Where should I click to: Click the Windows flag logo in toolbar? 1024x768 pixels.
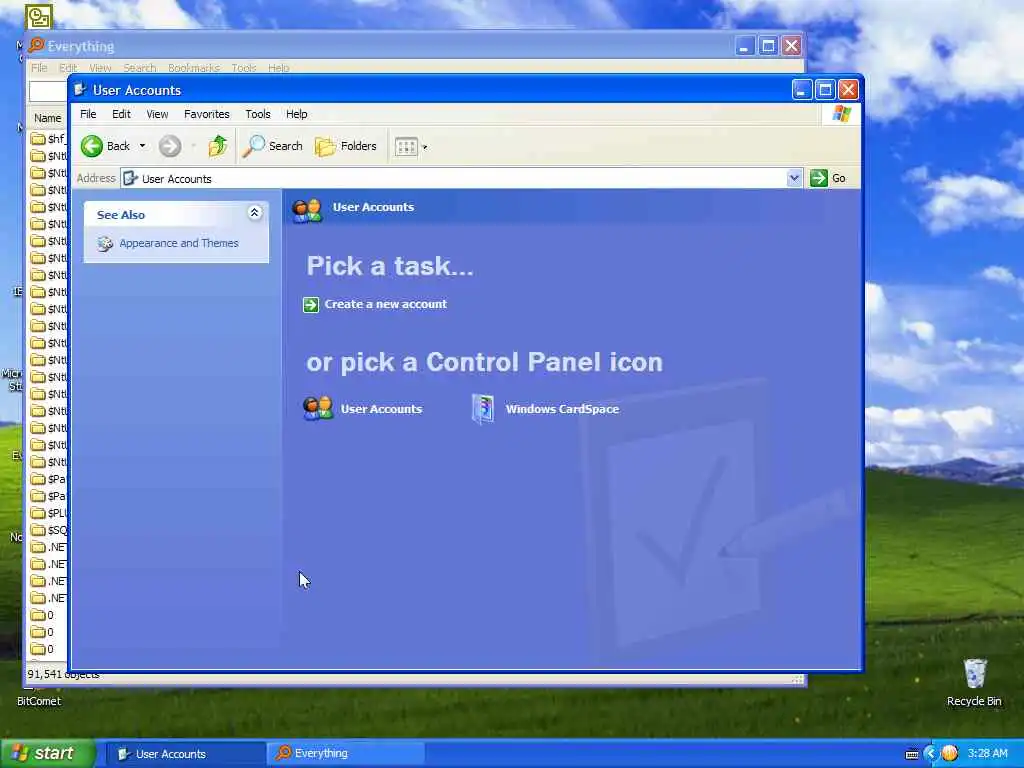tap(841, 114)
